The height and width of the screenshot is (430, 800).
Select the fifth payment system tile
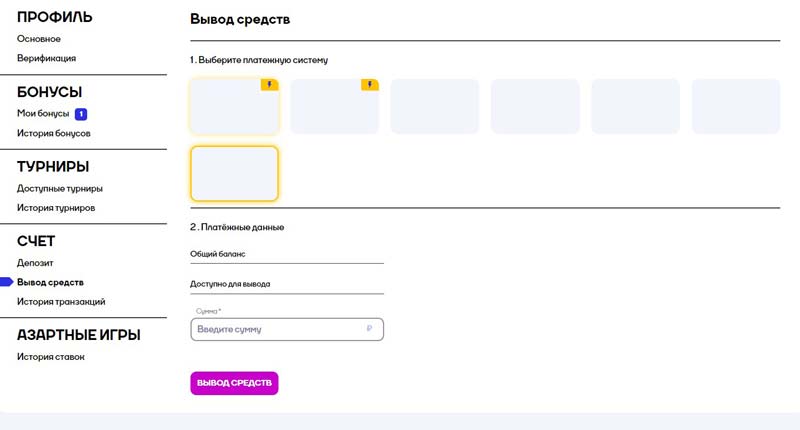pyautogui.click(x=635, y=106)
